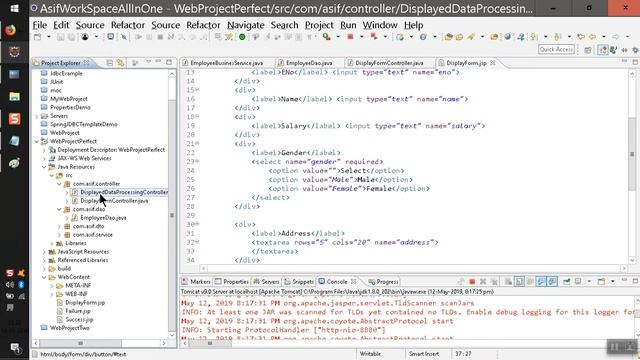Click the Clear Console icon
Screen dimensions: 640x360
pos(508,282)
